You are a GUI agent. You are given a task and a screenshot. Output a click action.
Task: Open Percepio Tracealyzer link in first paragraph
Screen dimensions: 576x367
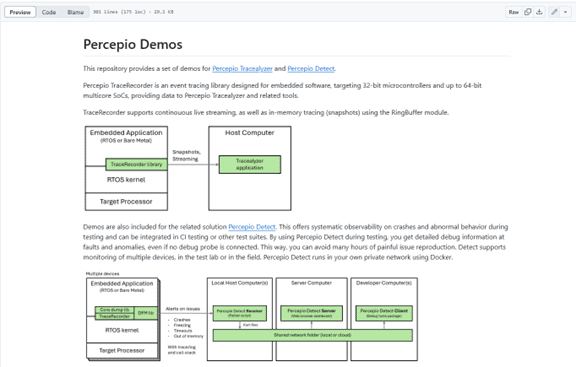point(242,69)
